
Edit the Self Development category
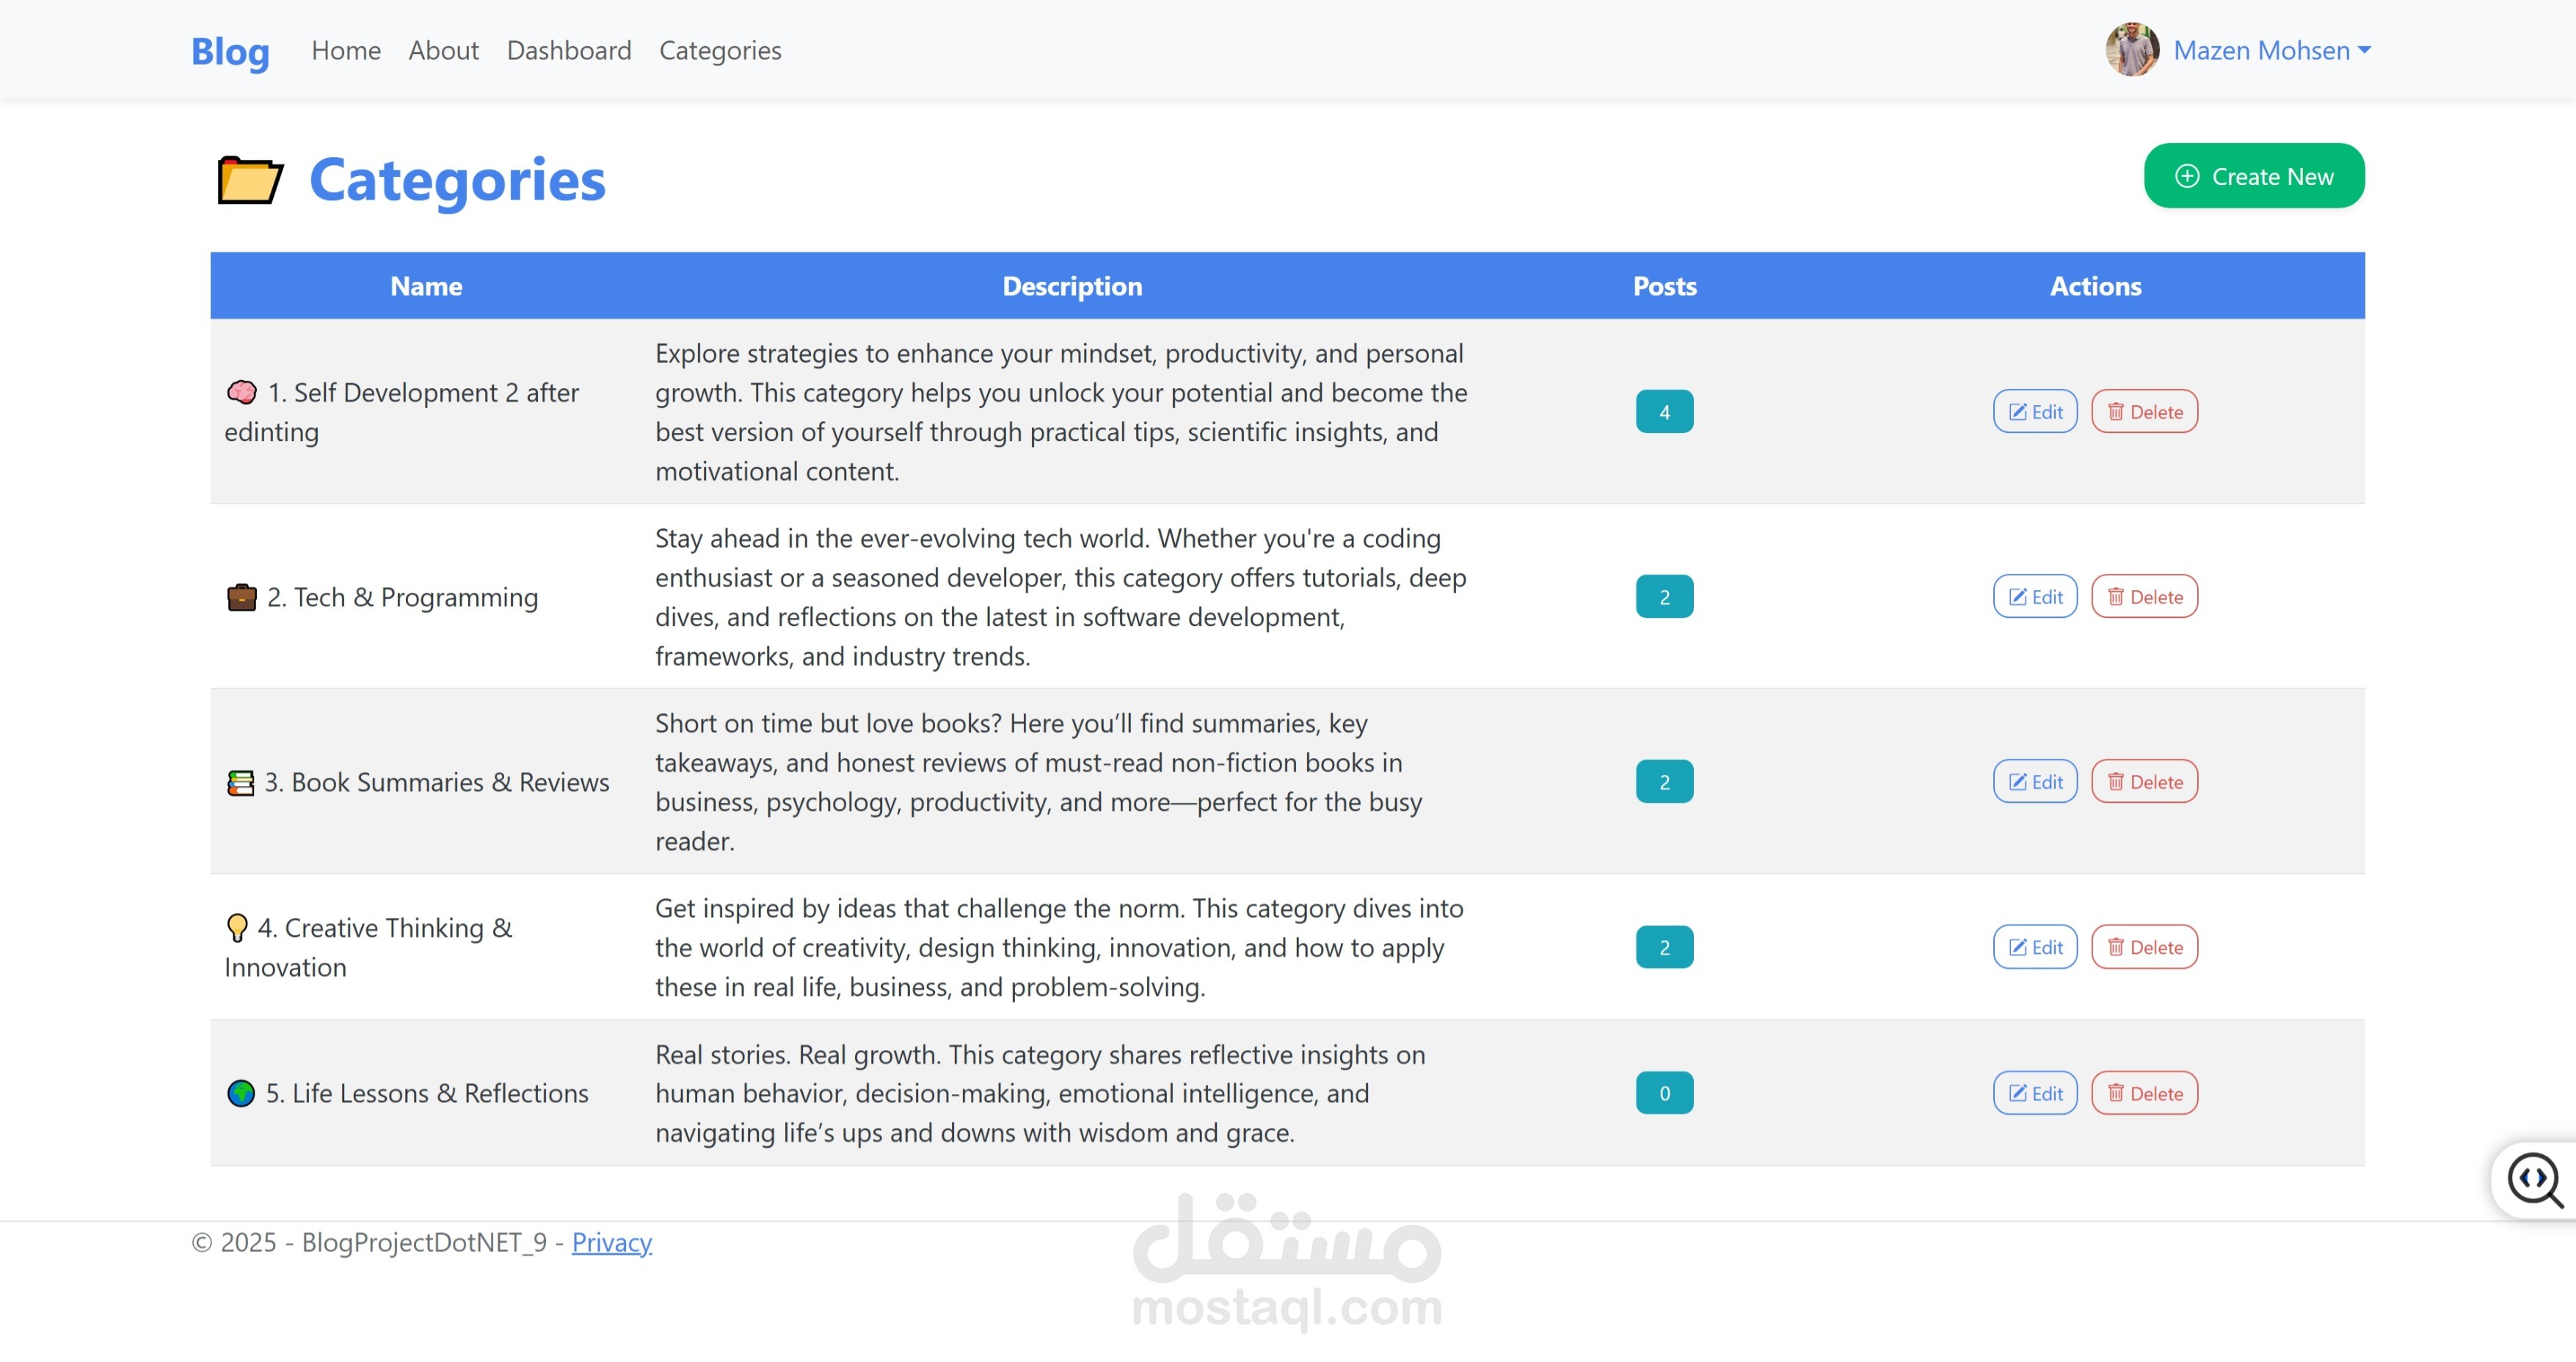[2035, 411]
